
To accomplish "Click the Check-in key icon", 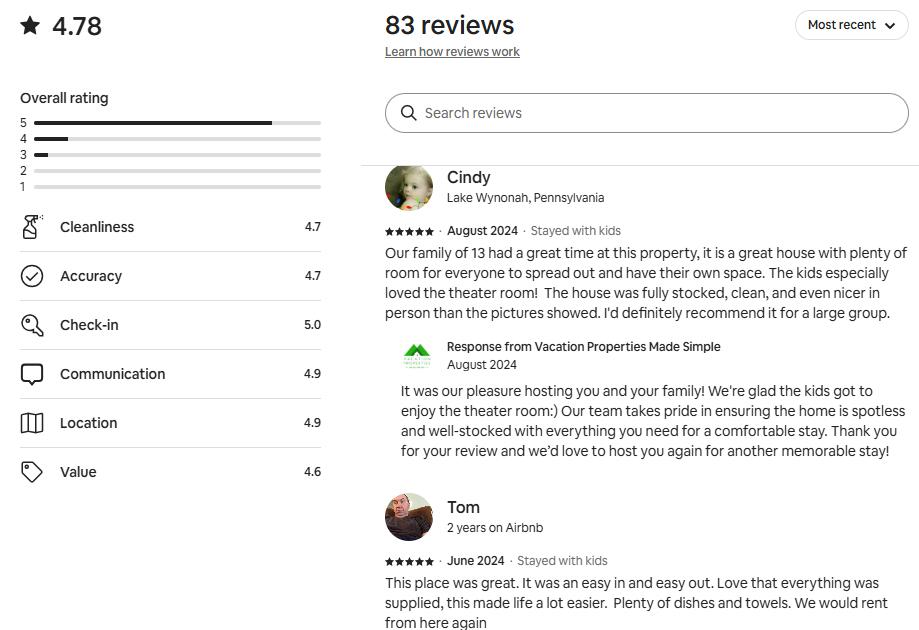I will coord(32,325).
